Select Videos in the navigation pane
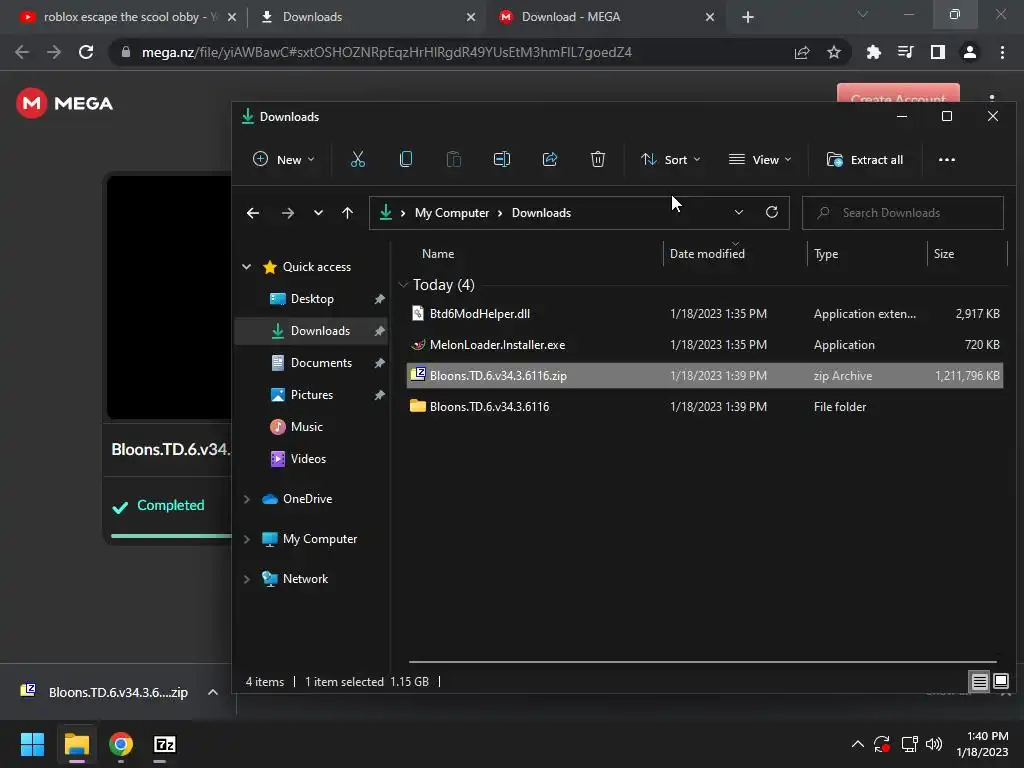Viewport: 1024px width, 768px height. 308,458
